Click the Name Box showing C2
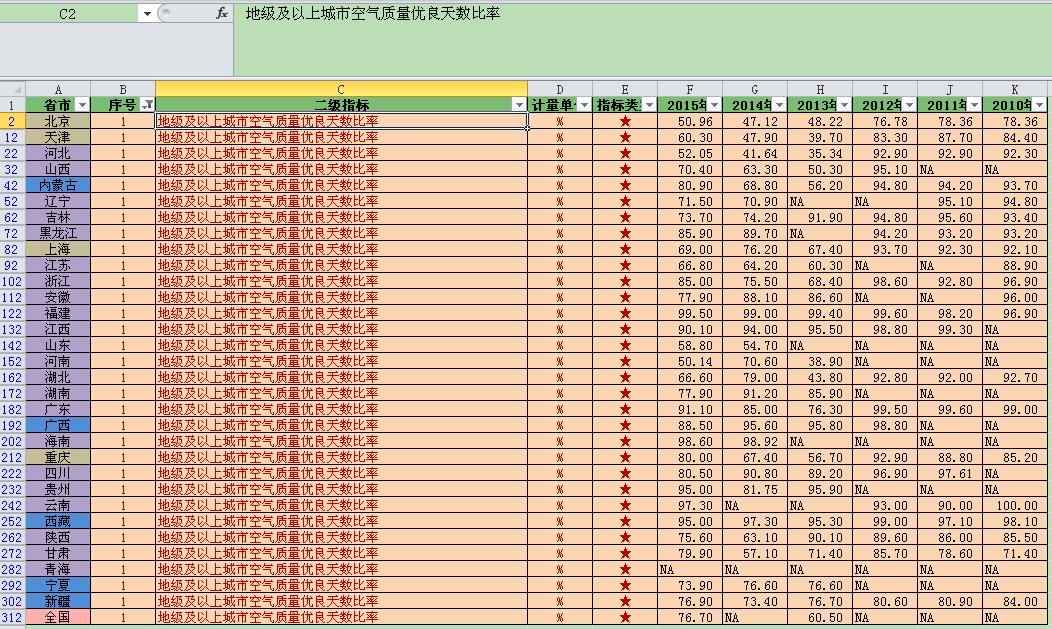The height and width of the screenshot is (629, 1052). pyautogui.click(x=68, y=13)
